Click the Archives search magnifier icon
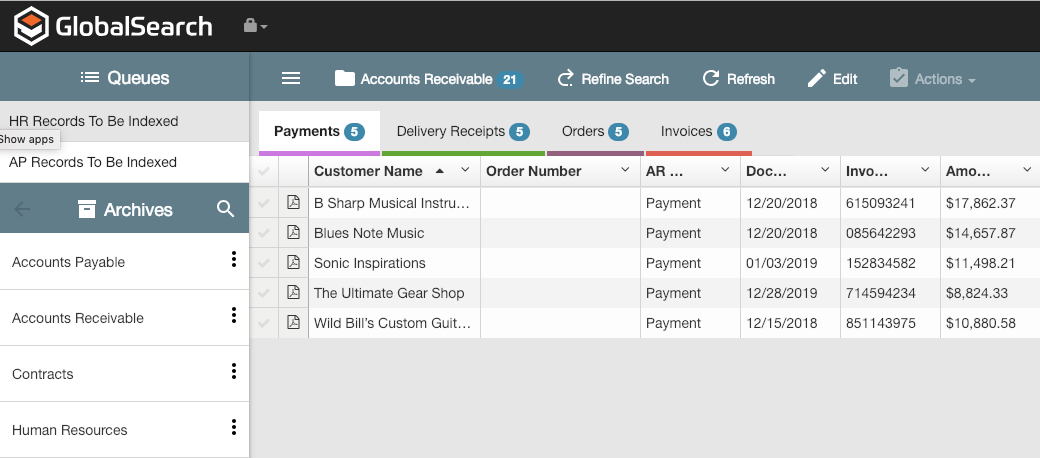Image resolution: width=1040 pixels, height=458 pixels. pos(226,209)
